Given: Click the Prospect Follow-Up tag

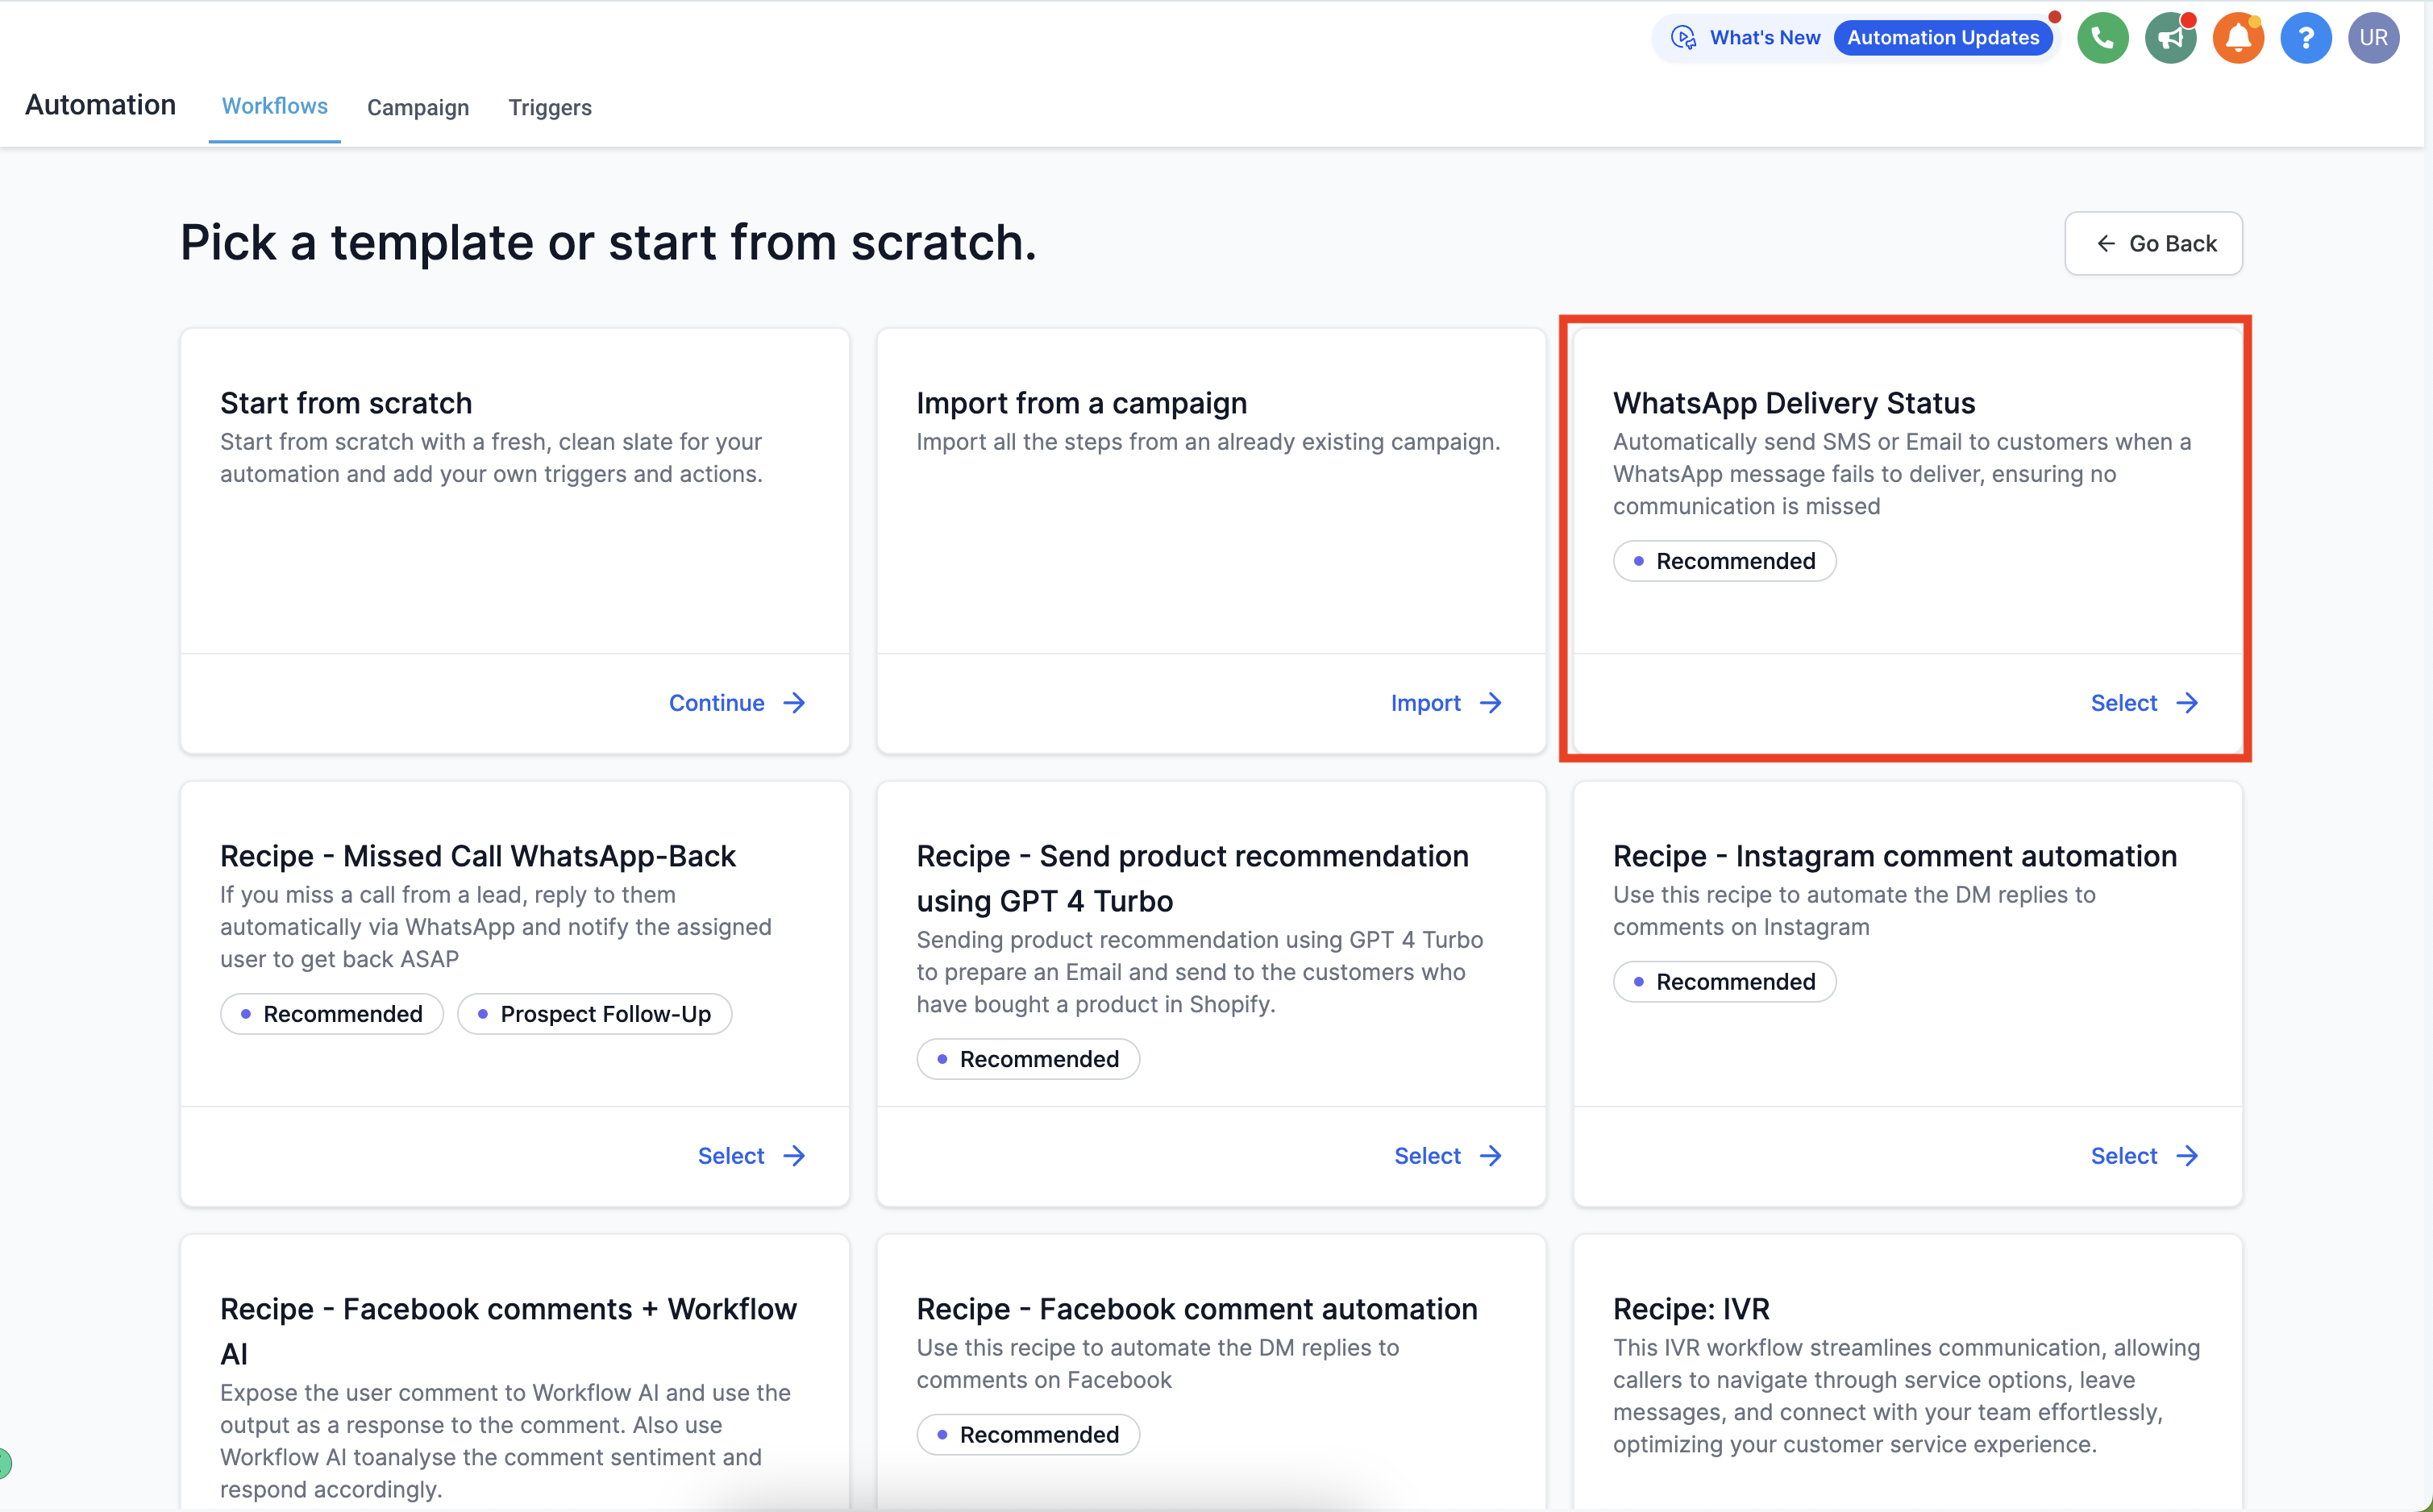Looking at the screenshot, I should 595,1014.
